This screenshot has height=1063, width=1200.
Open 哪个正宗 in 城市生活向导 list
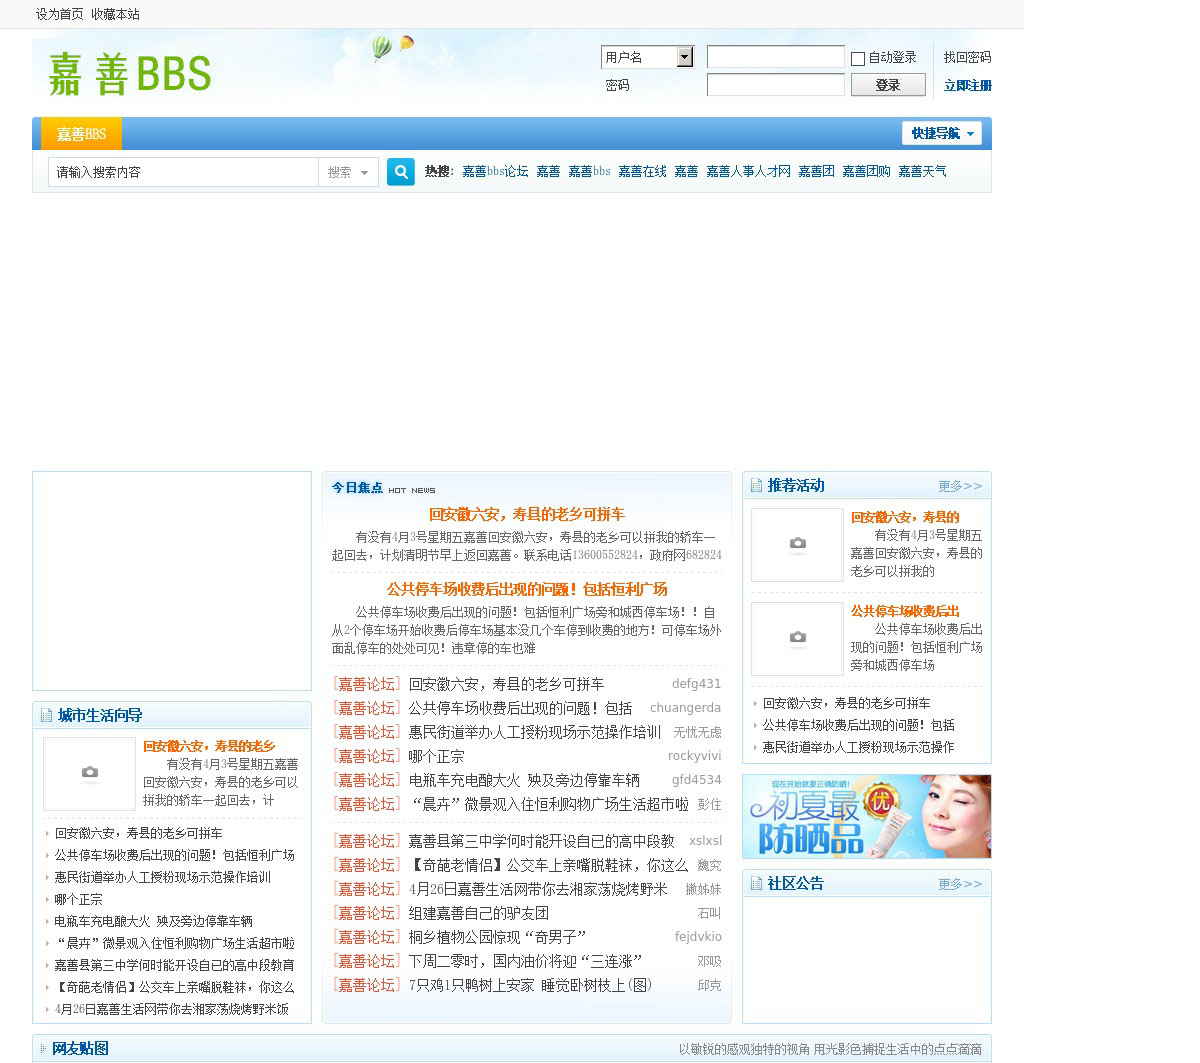click(x=78, y=899)
